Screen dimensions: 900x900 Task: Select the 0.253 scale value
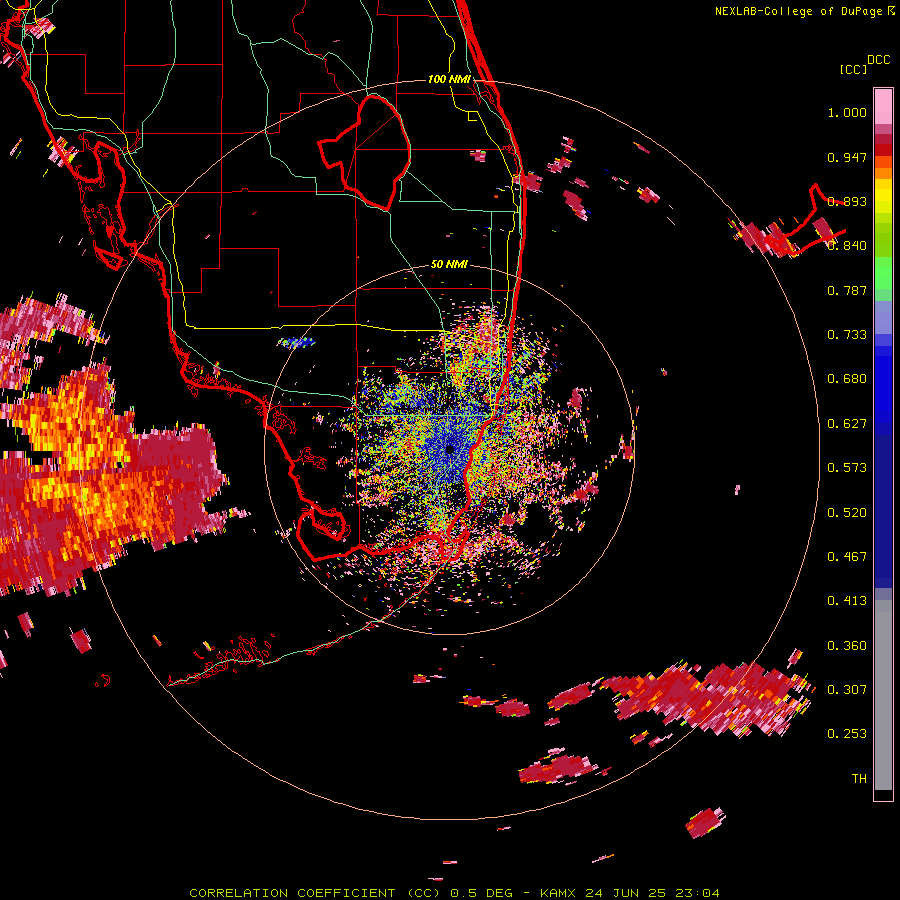click(847, 734)
